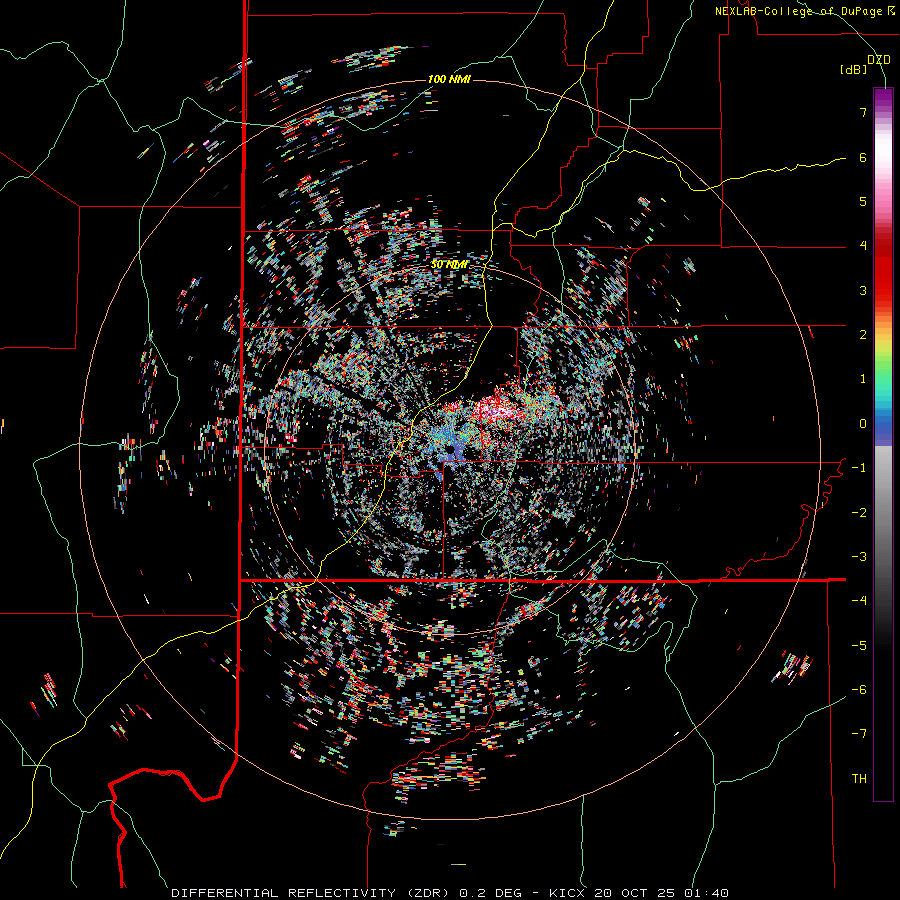Click the [dB] units label
This screenshot has width=900, height=900.
click(x=854, y=70)
